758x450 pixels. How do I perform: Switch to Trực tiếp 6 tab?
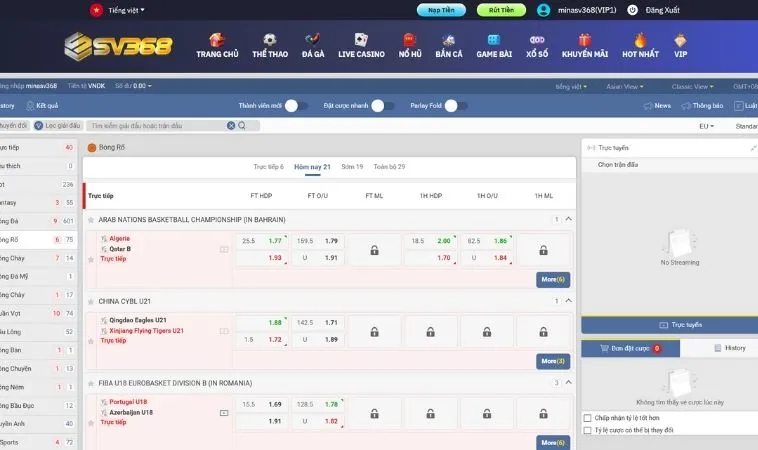(268, 167)
